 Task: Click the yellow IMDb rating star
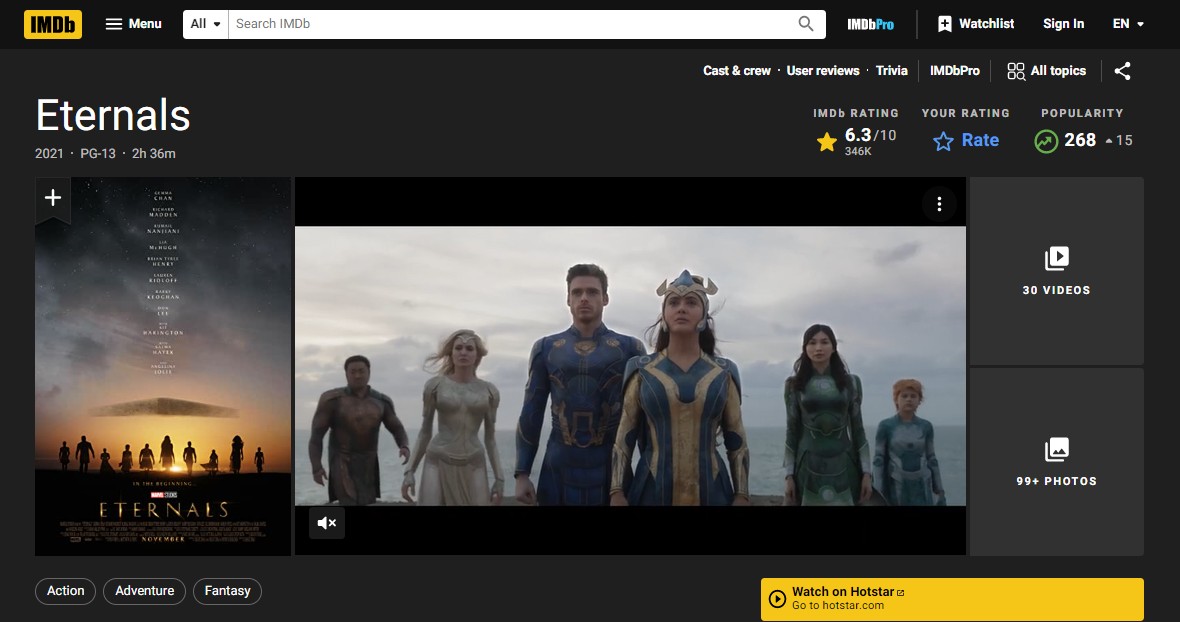826,141
